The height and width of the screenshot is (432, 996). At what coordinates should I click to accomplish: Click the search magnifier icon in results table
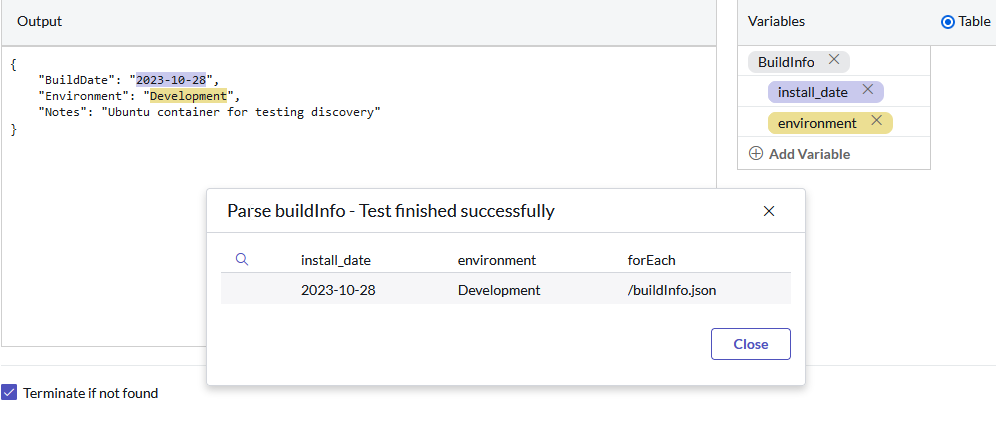coord(242,259)
